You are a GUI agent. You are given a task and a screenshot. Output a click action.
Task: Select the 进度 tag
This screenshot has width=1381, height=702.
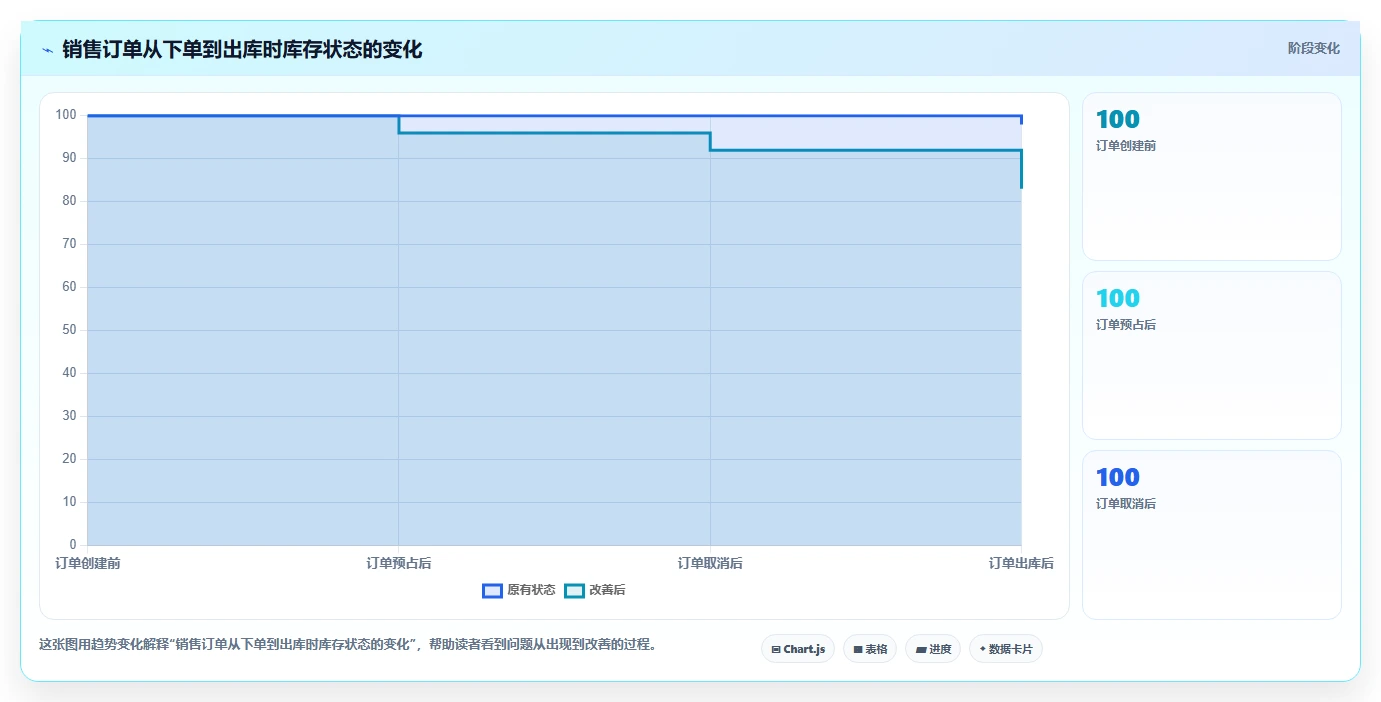coord(933,649)
